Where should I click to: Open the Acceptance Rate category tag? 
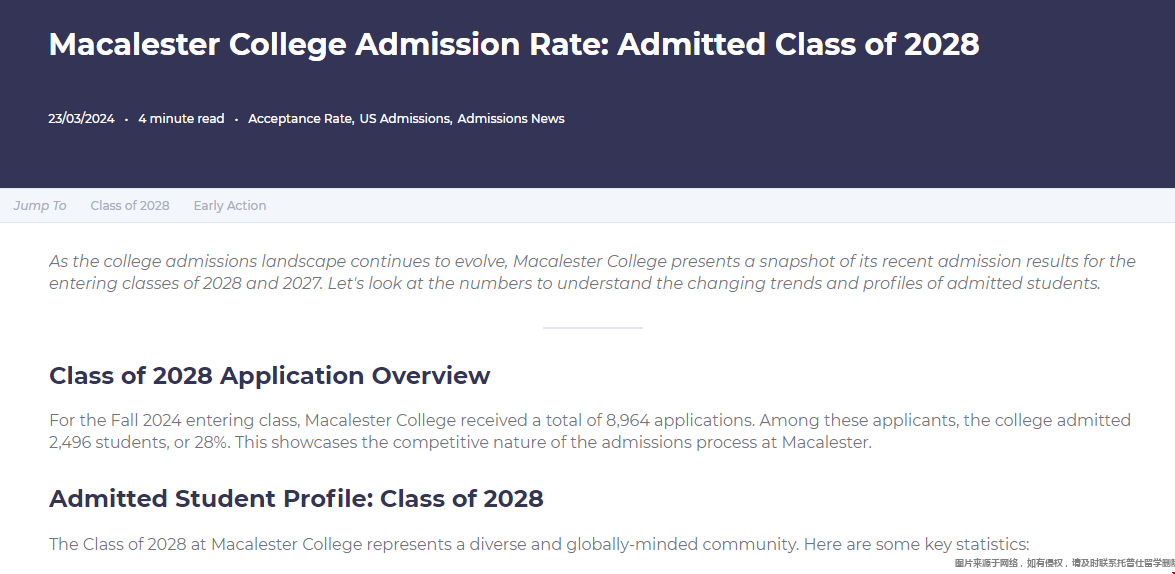click(300, 118)
